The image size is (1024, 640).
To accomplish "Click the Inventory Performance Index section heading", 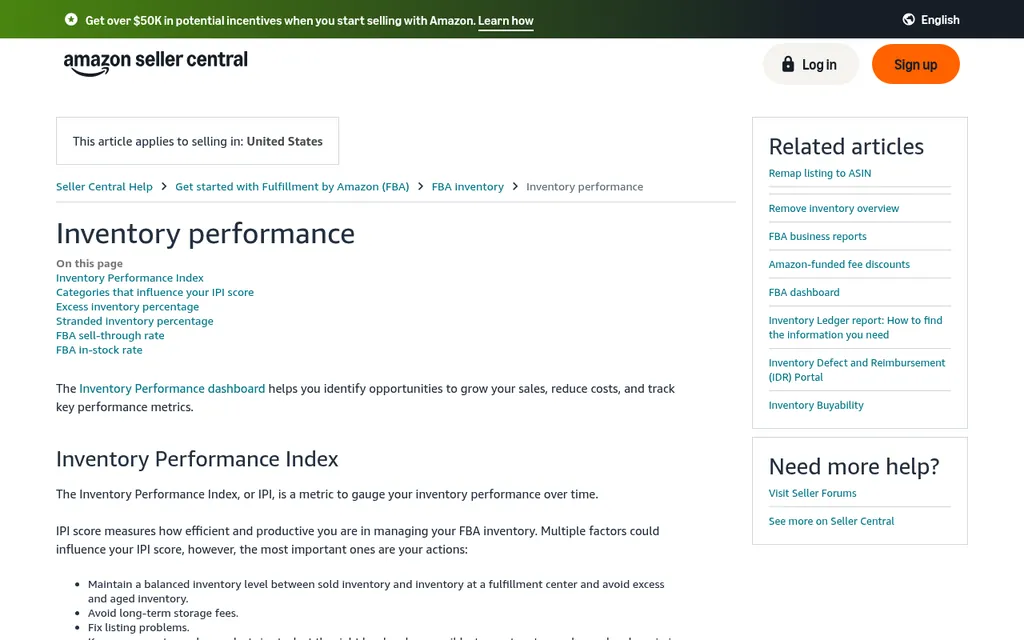I will (197, 459).
